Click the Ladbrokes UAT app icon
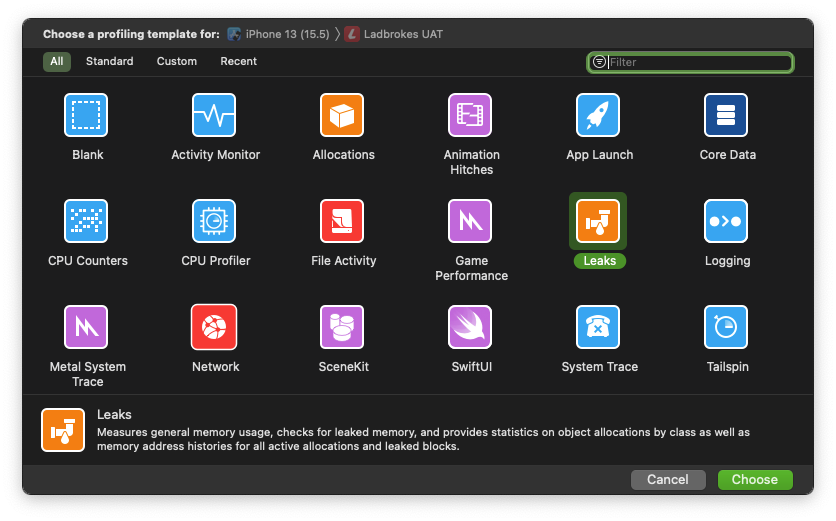The height and width of the screenshot is (521, 836). pyautogui.click(x=352, y=34)
